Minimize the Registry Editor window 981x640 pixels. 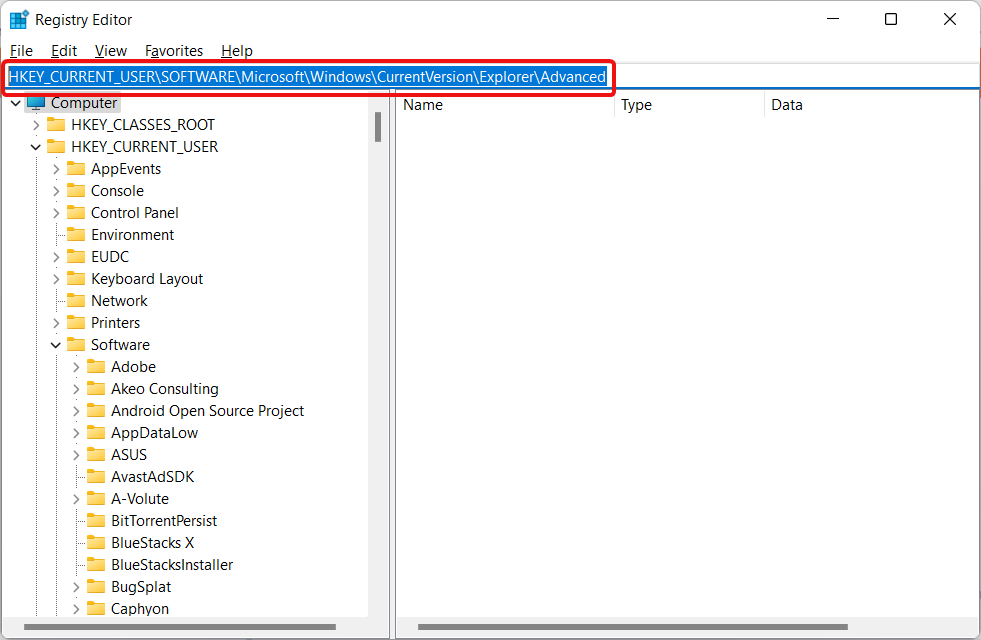pos(833,19)
